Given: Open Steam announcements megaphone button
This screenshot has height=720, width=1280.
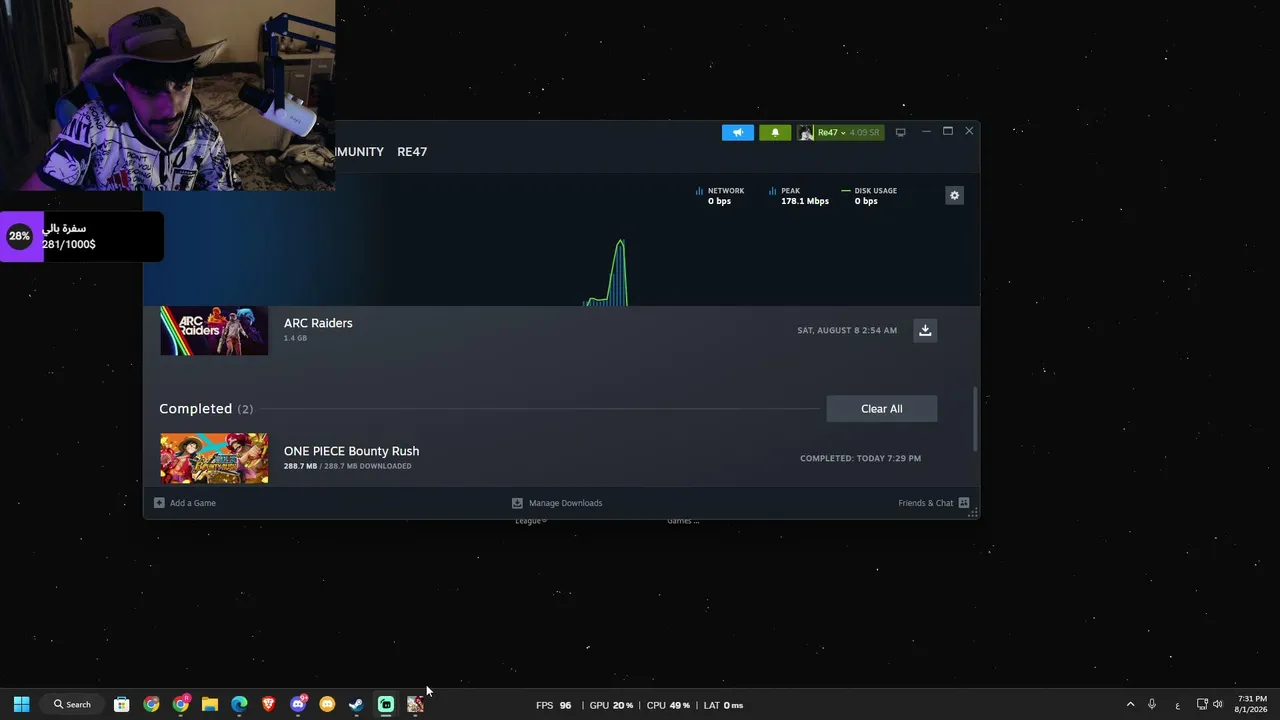Looking at the screenshot, I should [x=738, y=133].
